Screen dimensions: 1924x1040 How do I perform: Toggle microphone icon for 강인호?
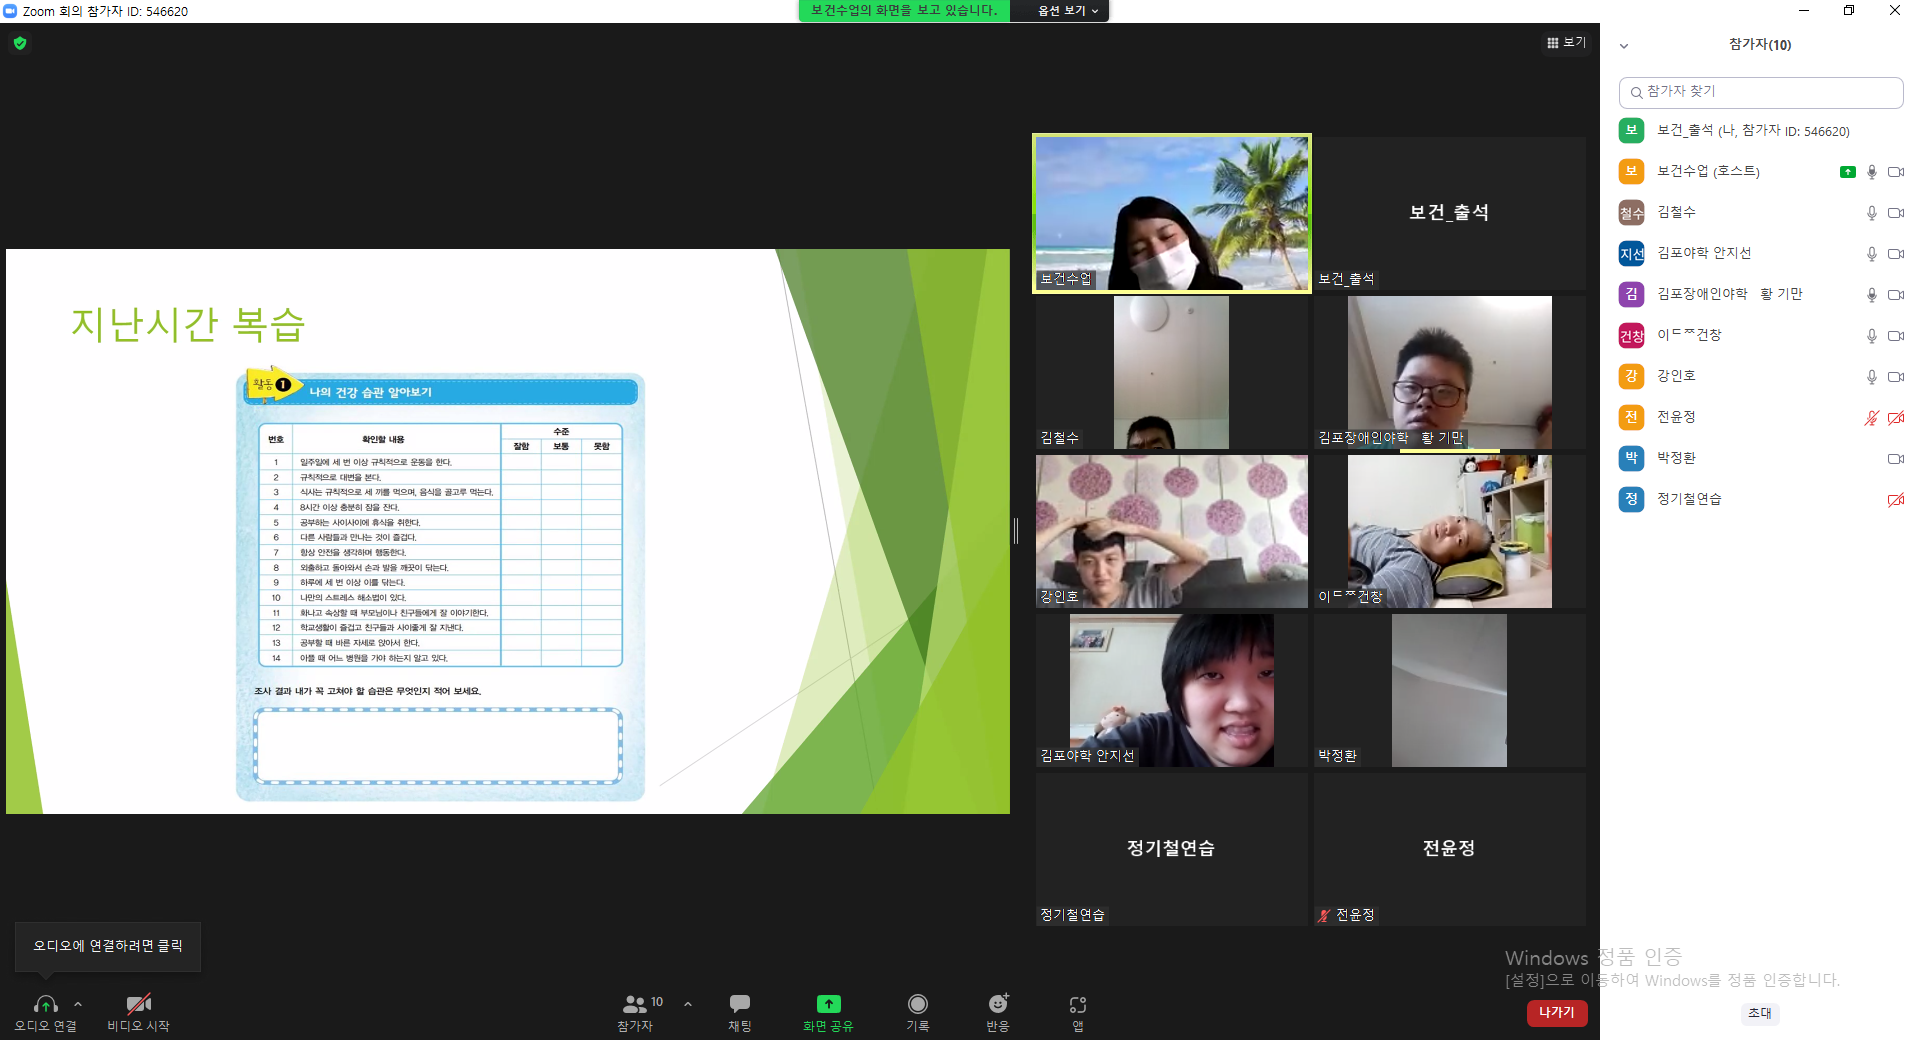click(1871, 377)
